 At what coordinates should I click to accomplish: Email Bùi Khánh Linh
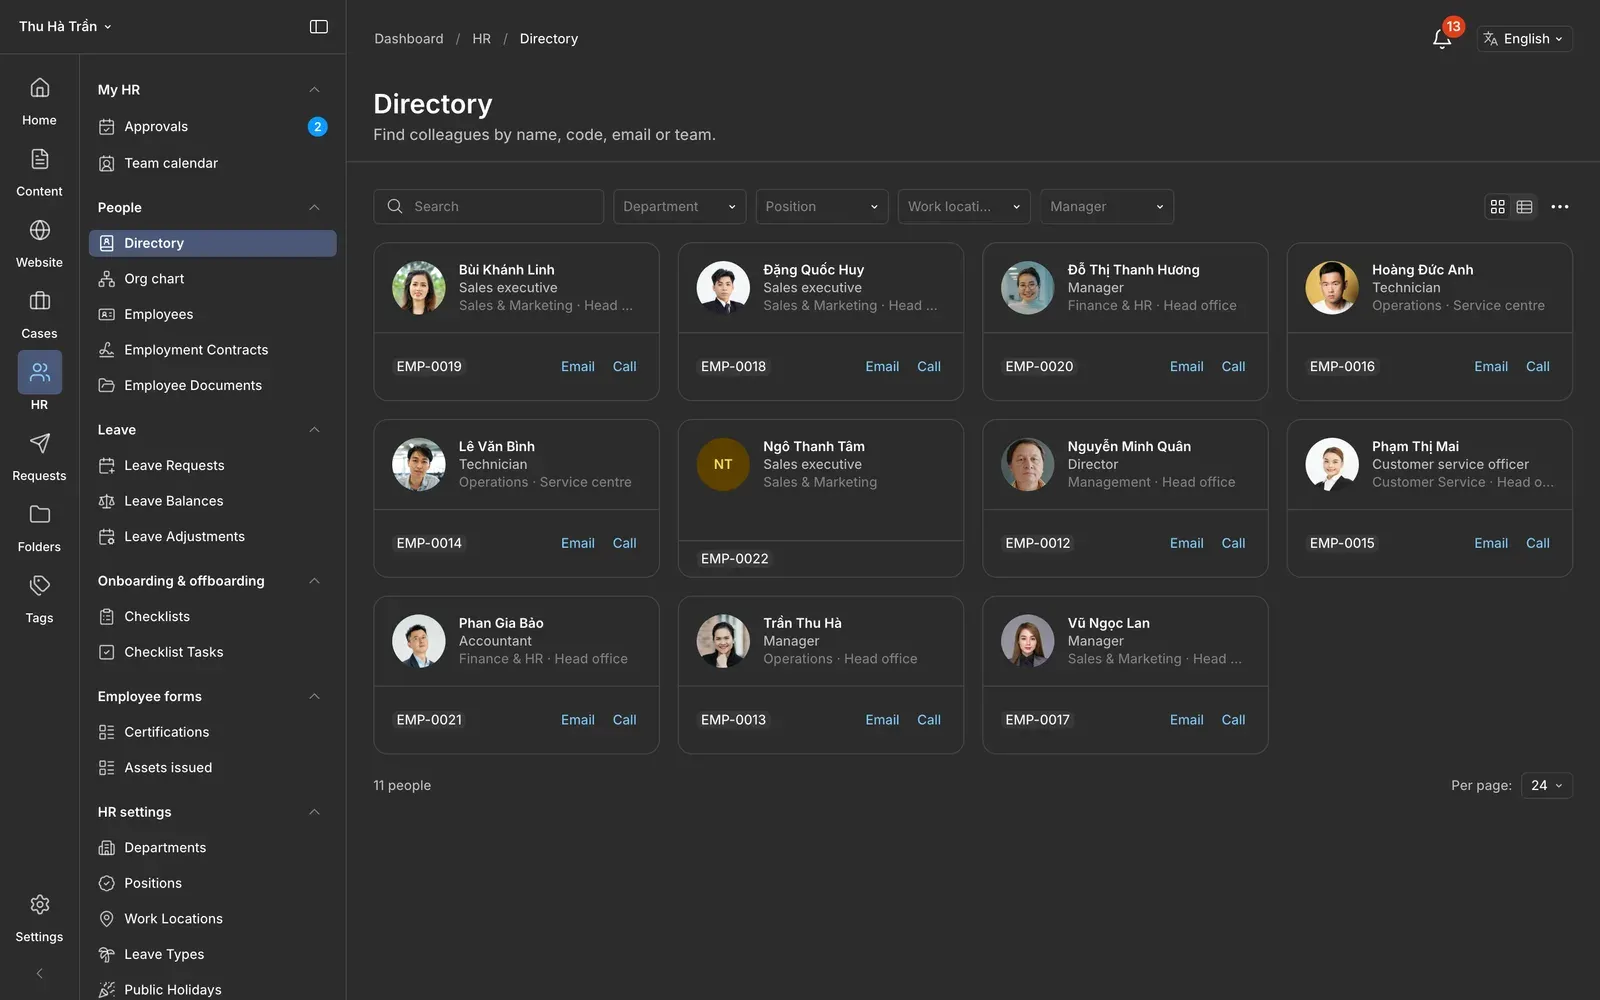(x=578, y=367)
